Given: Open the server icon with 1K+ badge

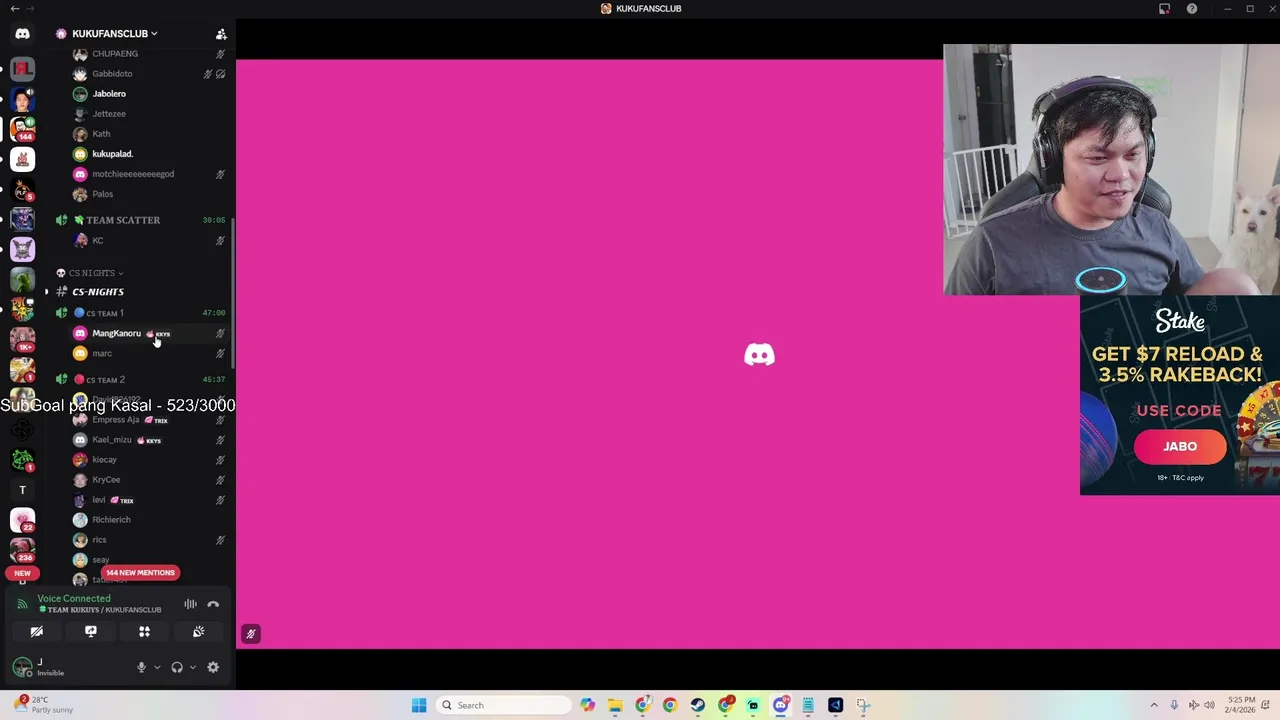Looking at the screenshot, I should click(22, 339).
